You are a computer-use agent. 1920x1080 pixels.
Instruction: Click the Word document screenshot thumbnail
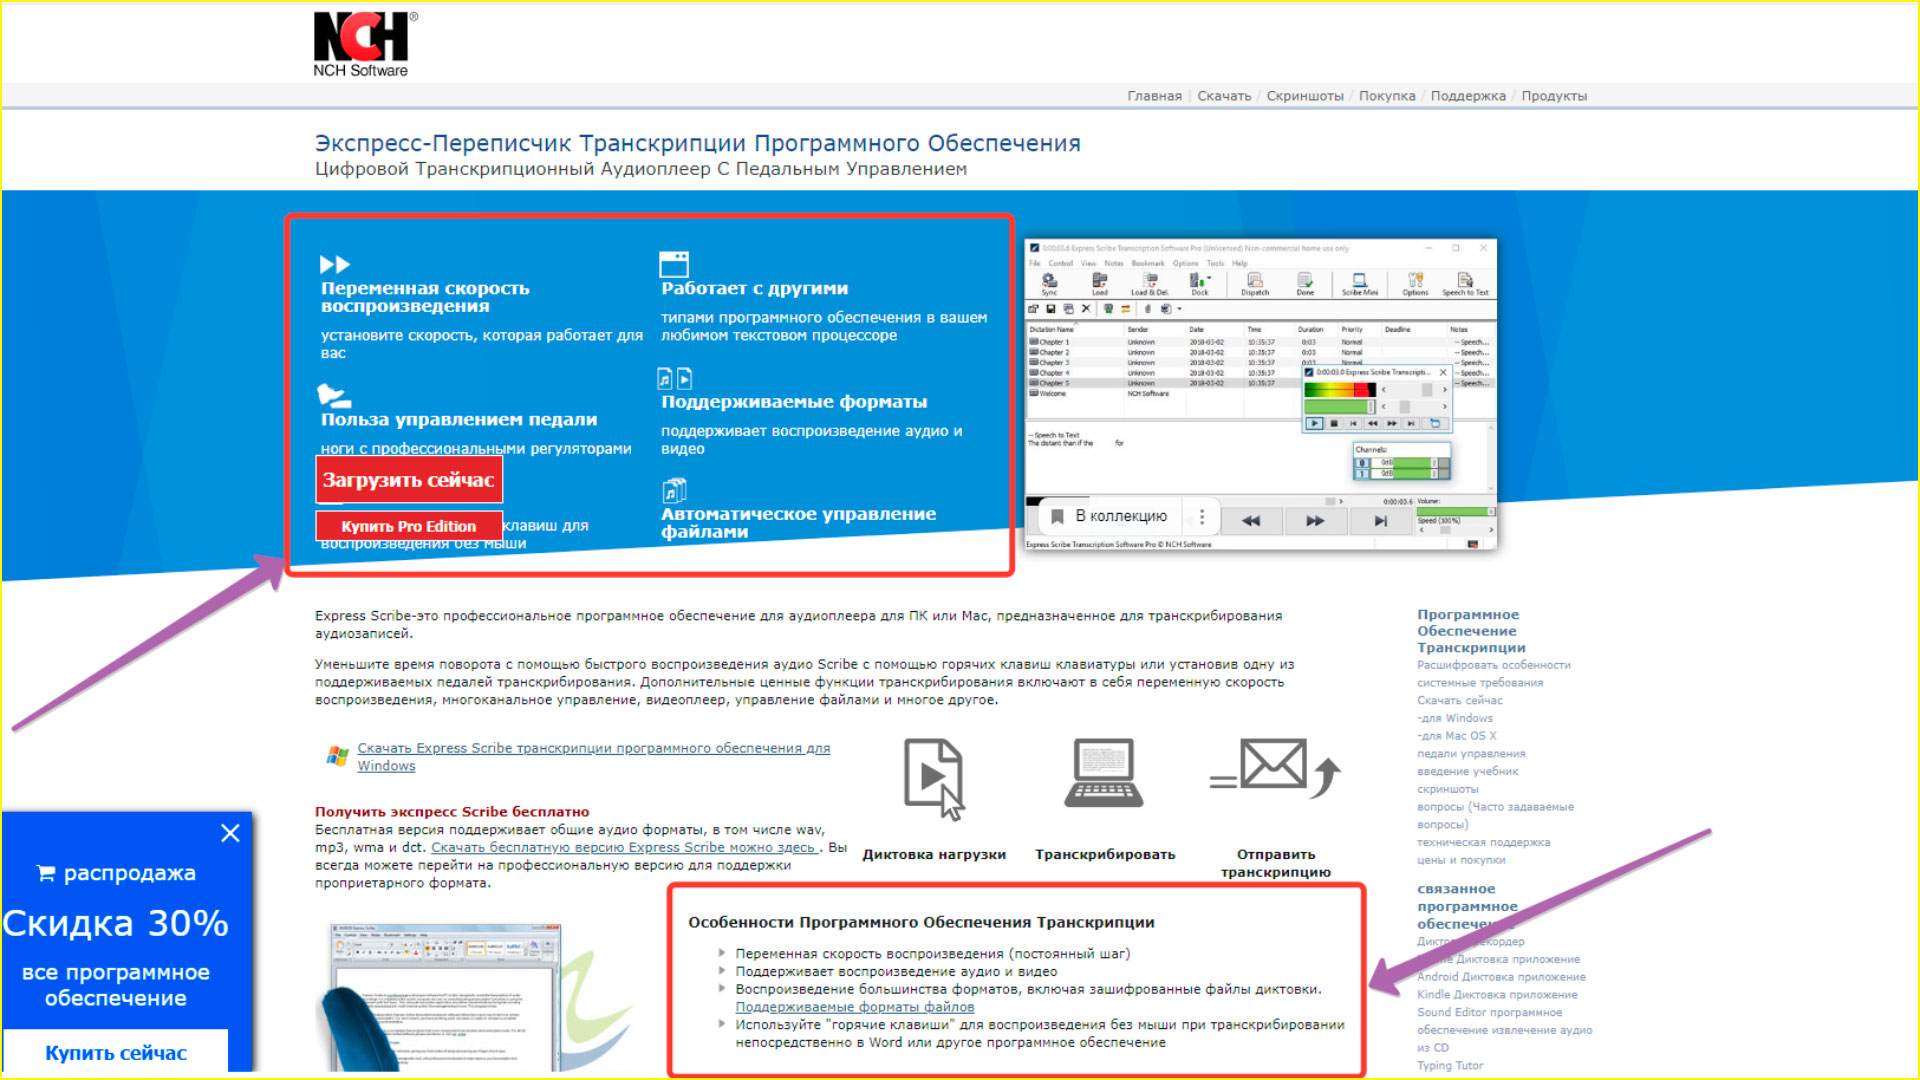click(x=445, y=997)
